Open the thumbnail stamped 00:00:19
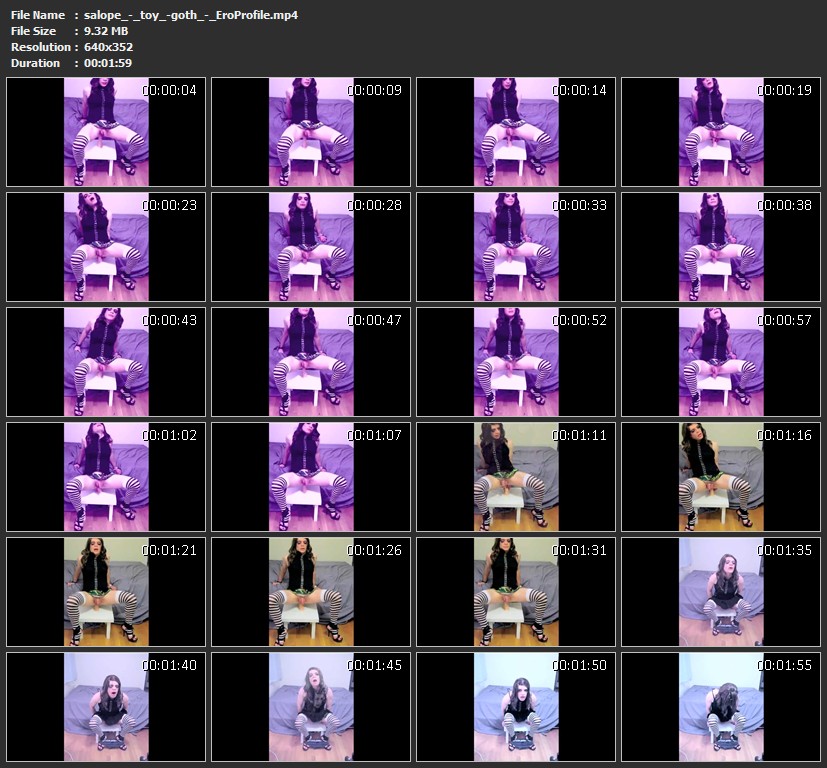Image resolution: width=827 pixels, height=768 pixels. pos(721,132)
